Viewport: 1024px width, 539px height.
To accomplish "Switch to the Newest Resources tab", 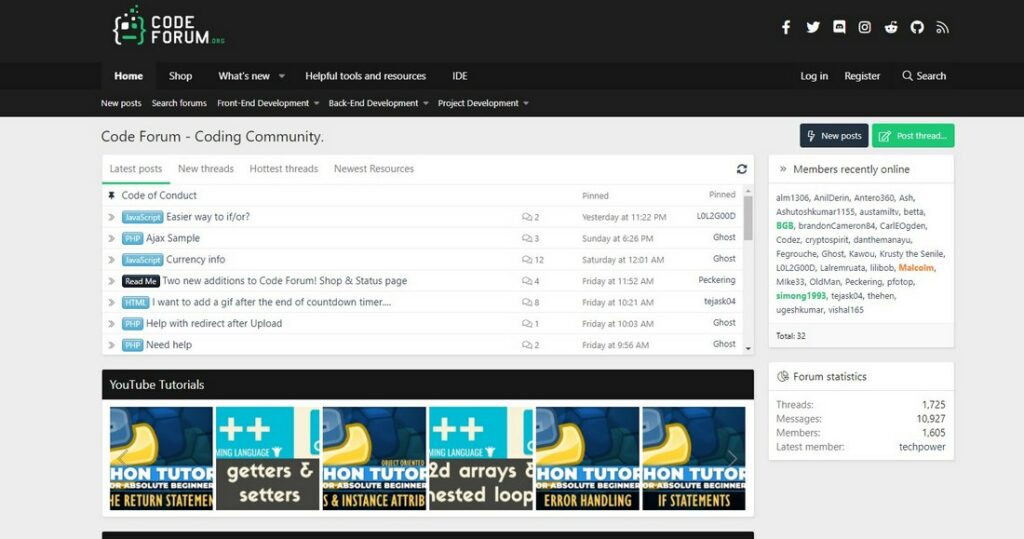I will tap(373, 169).
